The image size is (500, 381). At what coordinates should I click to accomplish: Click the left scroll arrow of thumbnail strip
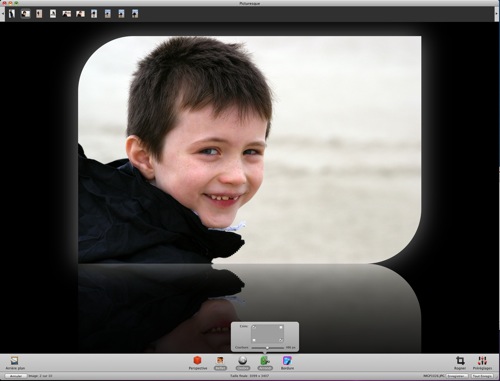pyautogui.click(x=2, y=13)
